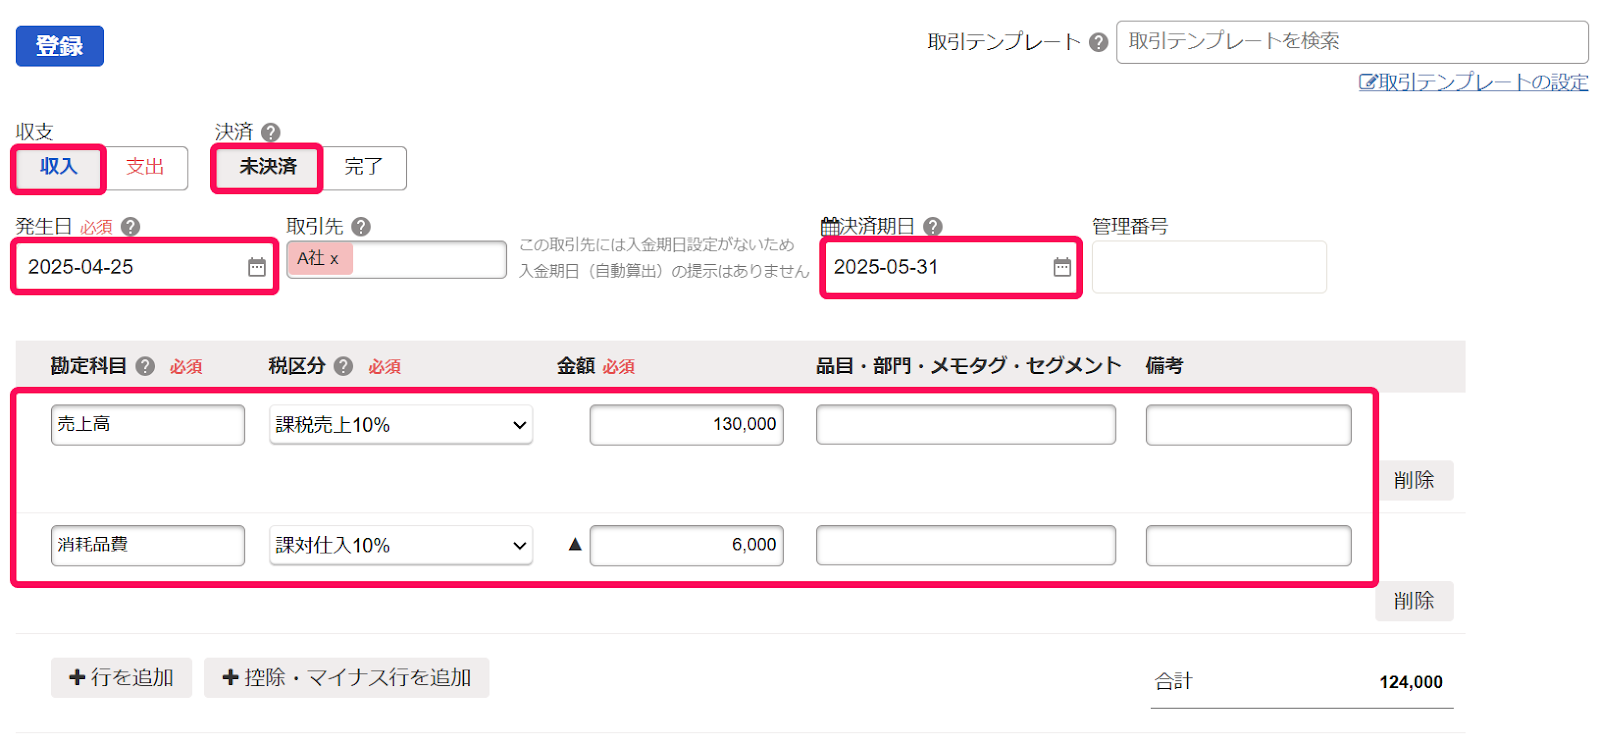Click the total value 124,000
Image resolution: width=1600 pixels, height=745 pixels.
click(x=1411, y=682)
